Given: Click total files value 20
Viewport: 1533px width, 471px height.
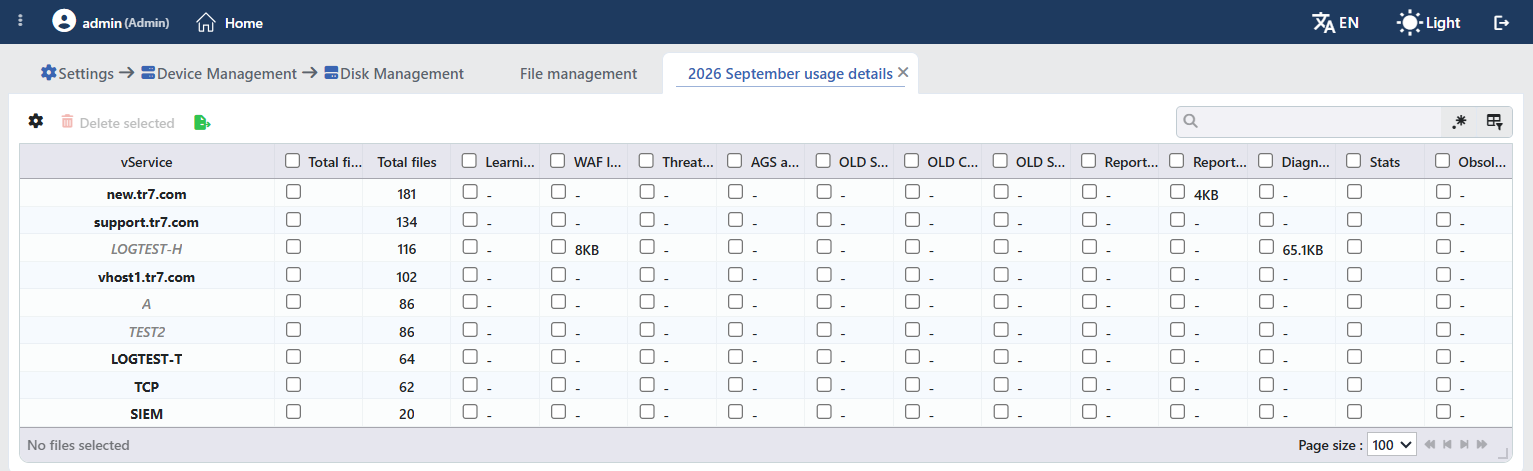Looking at the screenshot, I should pos(407,414).
